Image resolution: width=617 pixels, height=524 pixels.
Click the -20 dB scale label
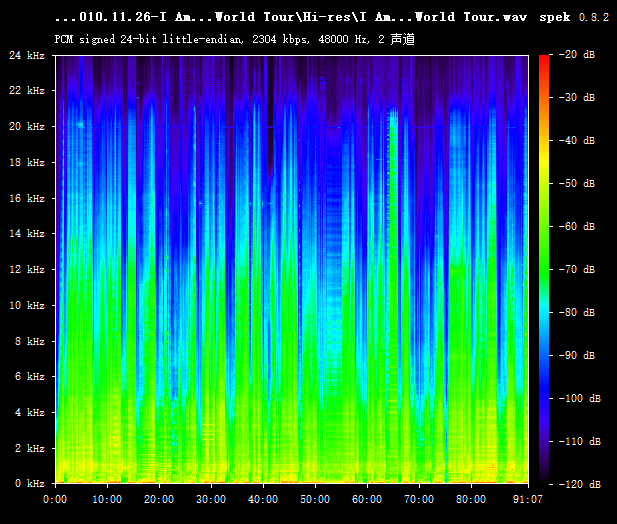click(x=577, y=54)
